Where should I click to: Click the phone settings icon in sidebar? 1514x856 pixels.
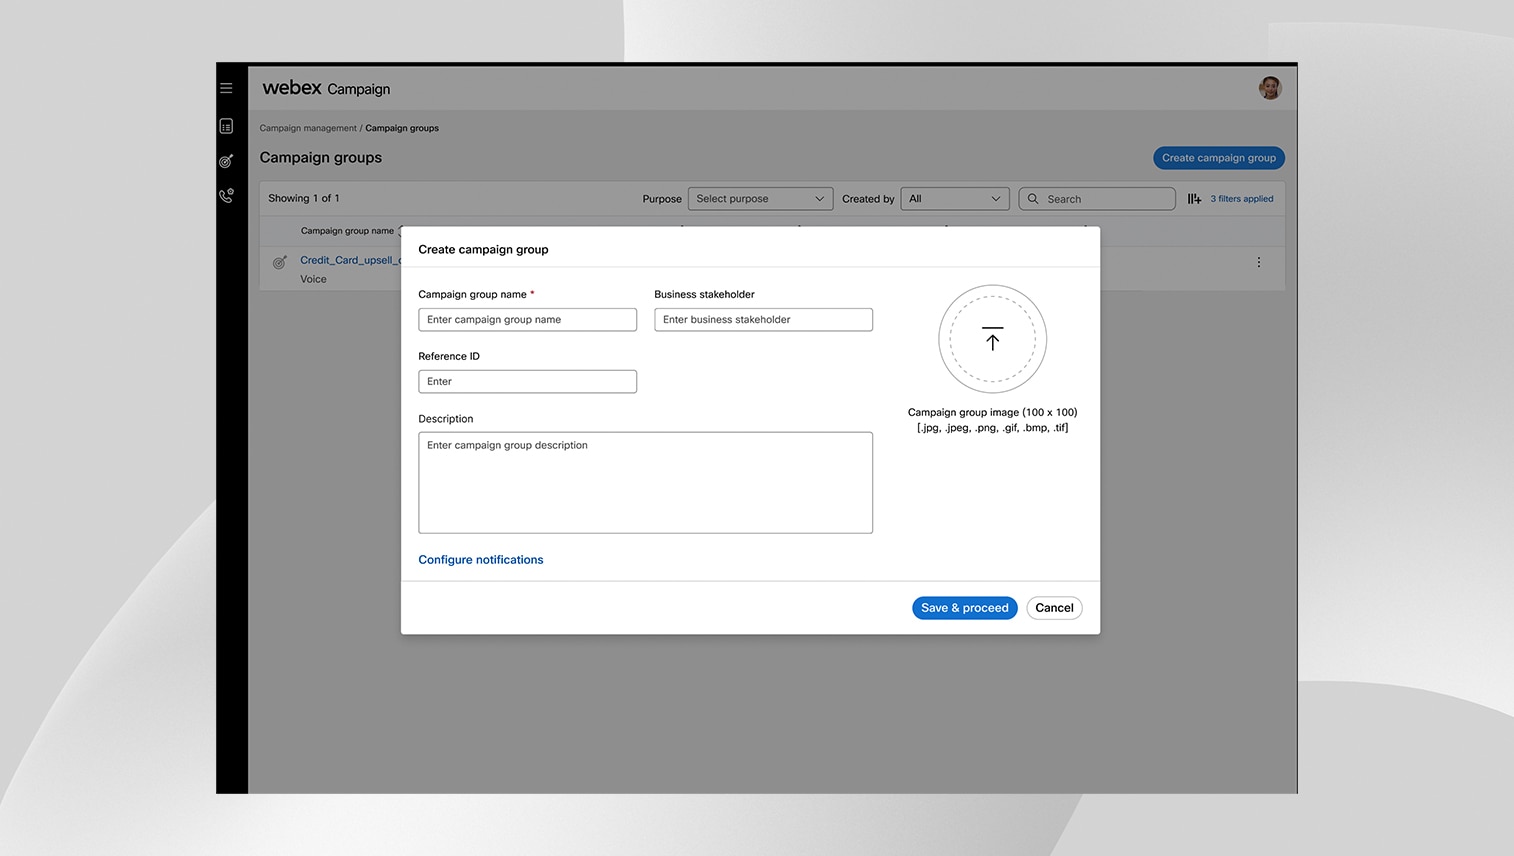(x=226, y=196)
